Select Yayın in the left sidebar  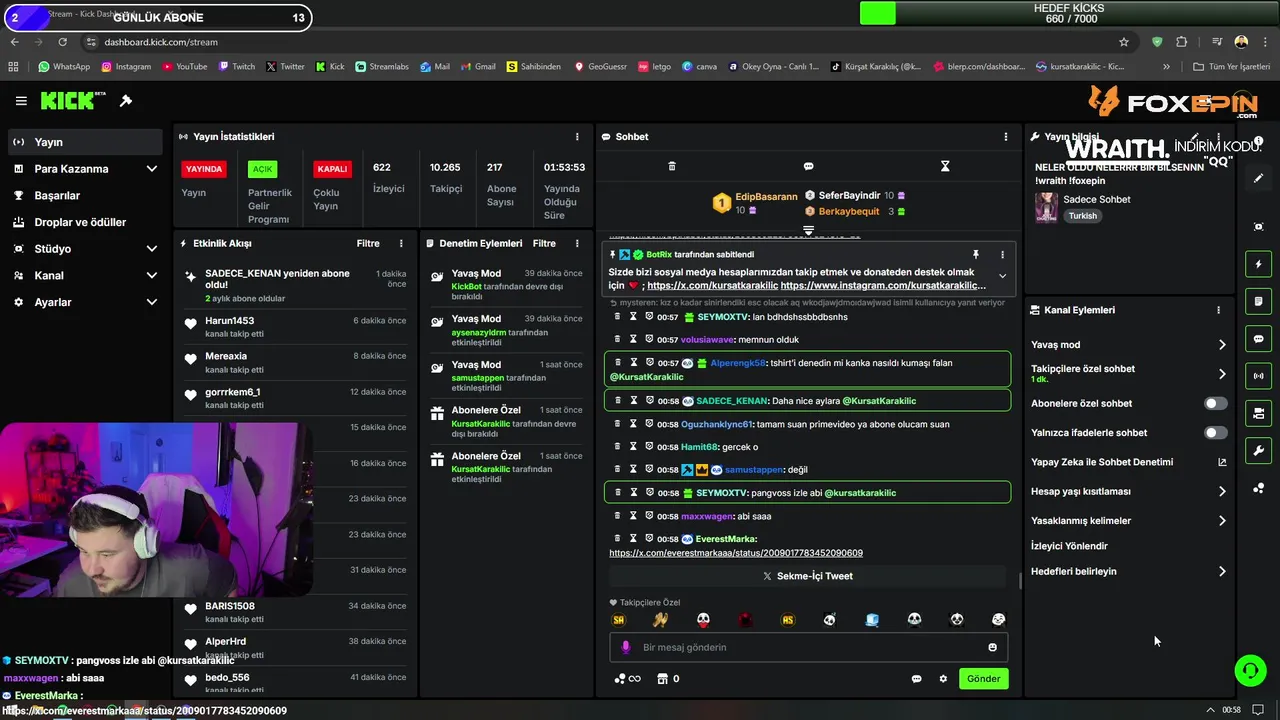(x=84, y=142)
